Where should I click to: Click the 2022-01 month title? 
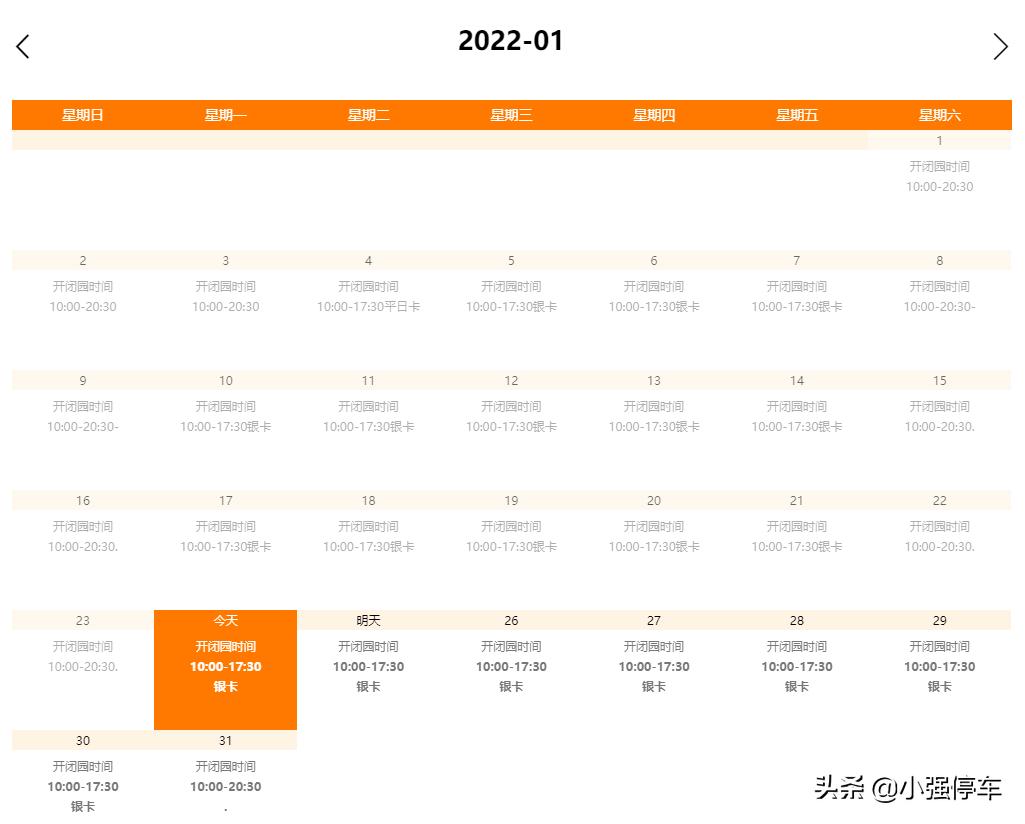pyautogui.click(x=512, y=41)
